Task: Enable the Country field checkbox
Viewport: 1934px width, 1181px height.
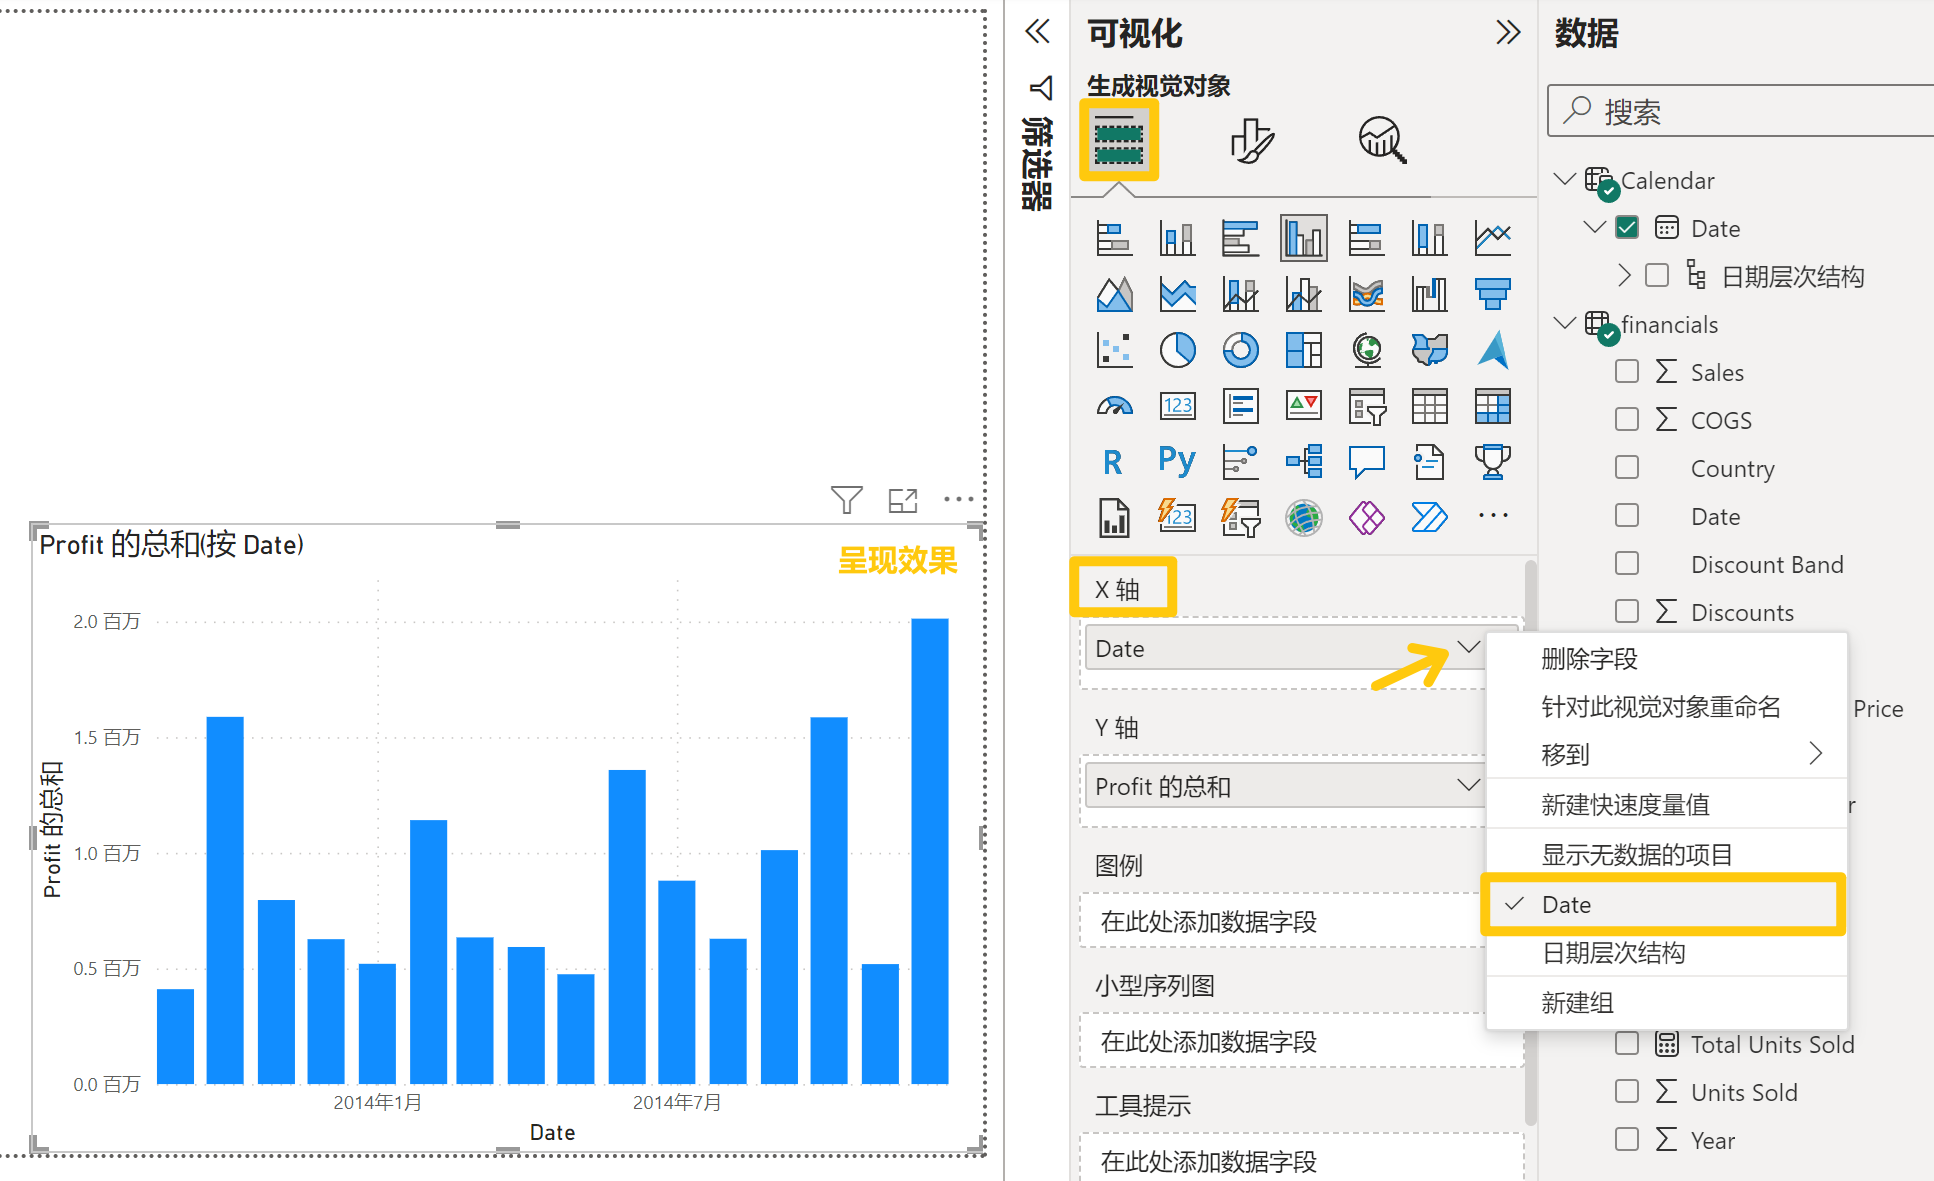Action: [1627, 468]
